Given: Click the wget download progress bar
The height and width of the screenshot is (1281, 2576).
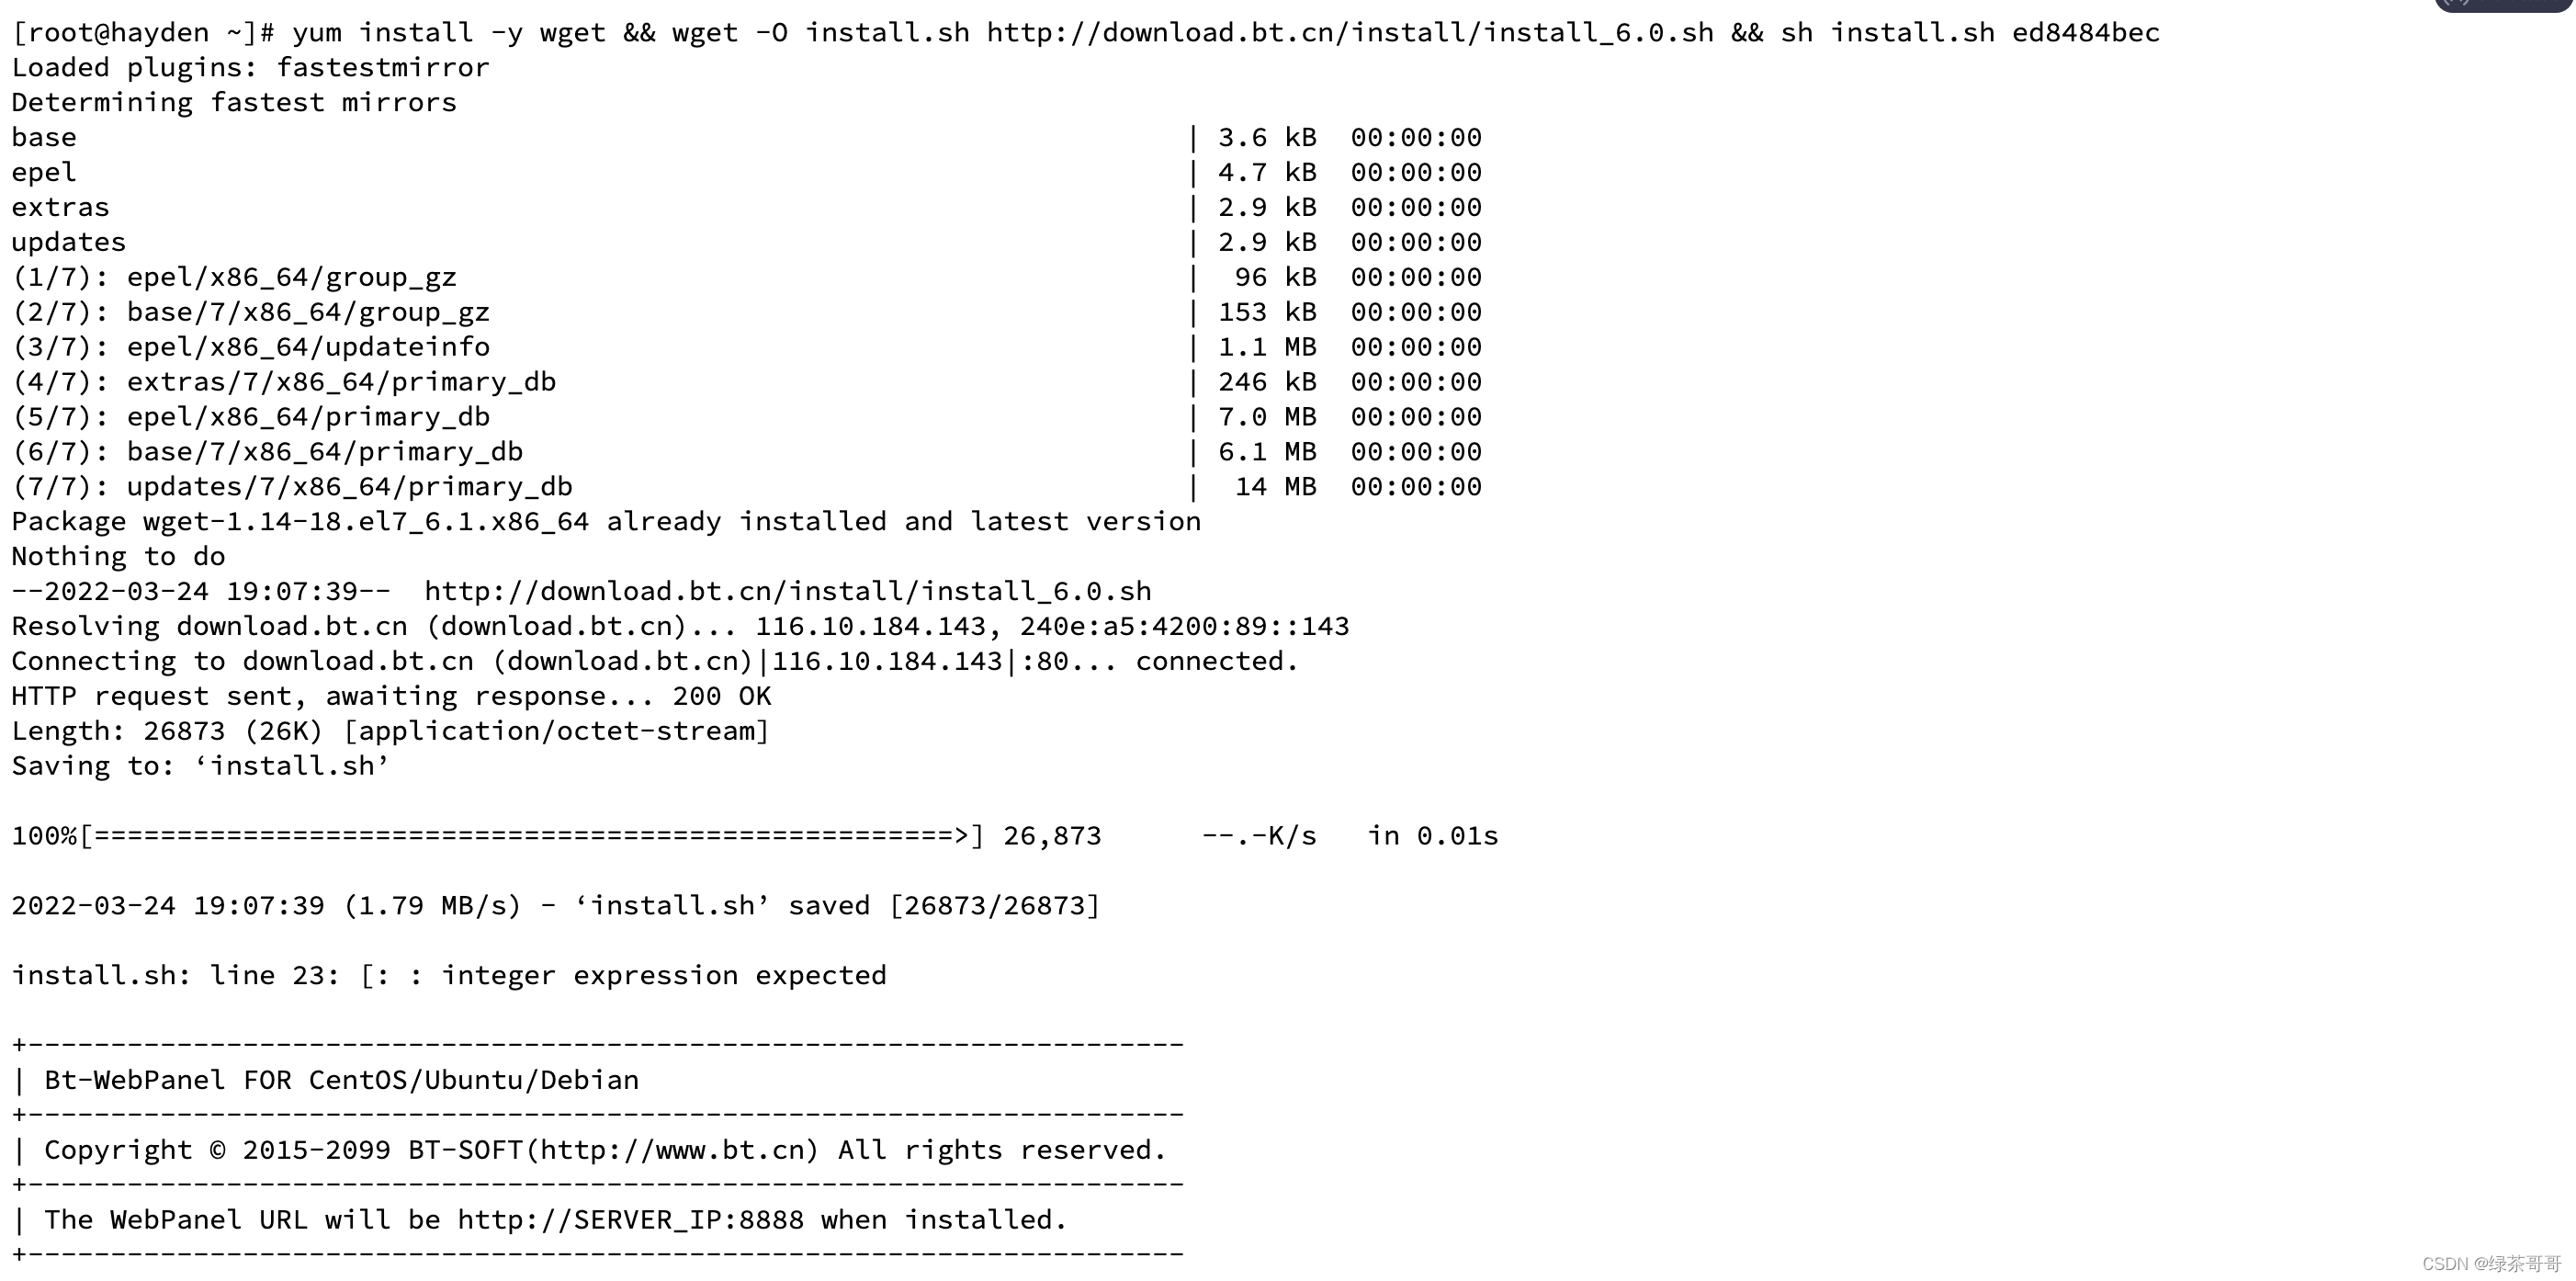Looking at the screenshot, I should click(x=530, y=836).
